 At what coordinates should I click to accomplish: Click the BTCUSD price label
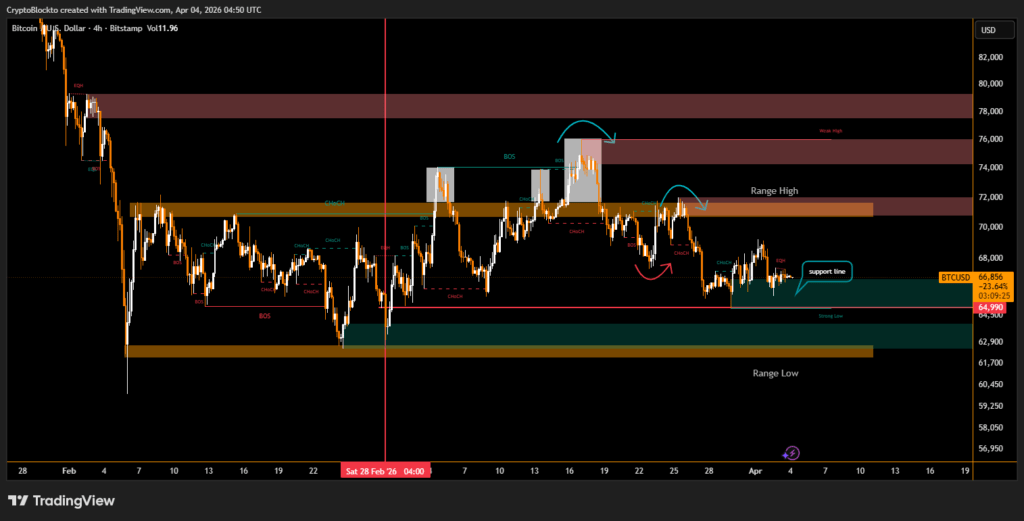point(957,276)
